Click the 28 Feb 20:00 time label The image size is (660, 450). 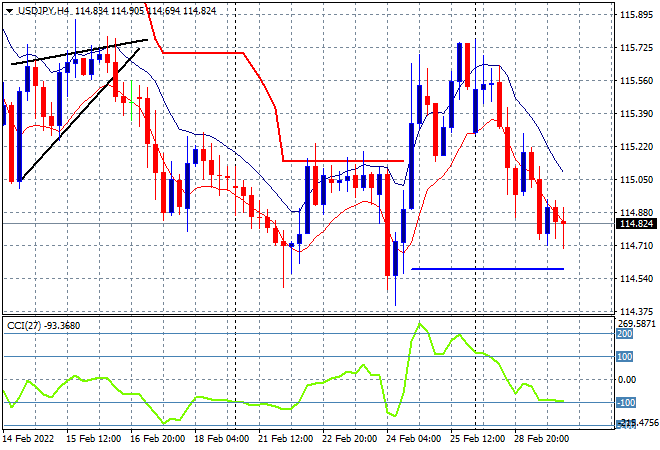tap(541, 439)
